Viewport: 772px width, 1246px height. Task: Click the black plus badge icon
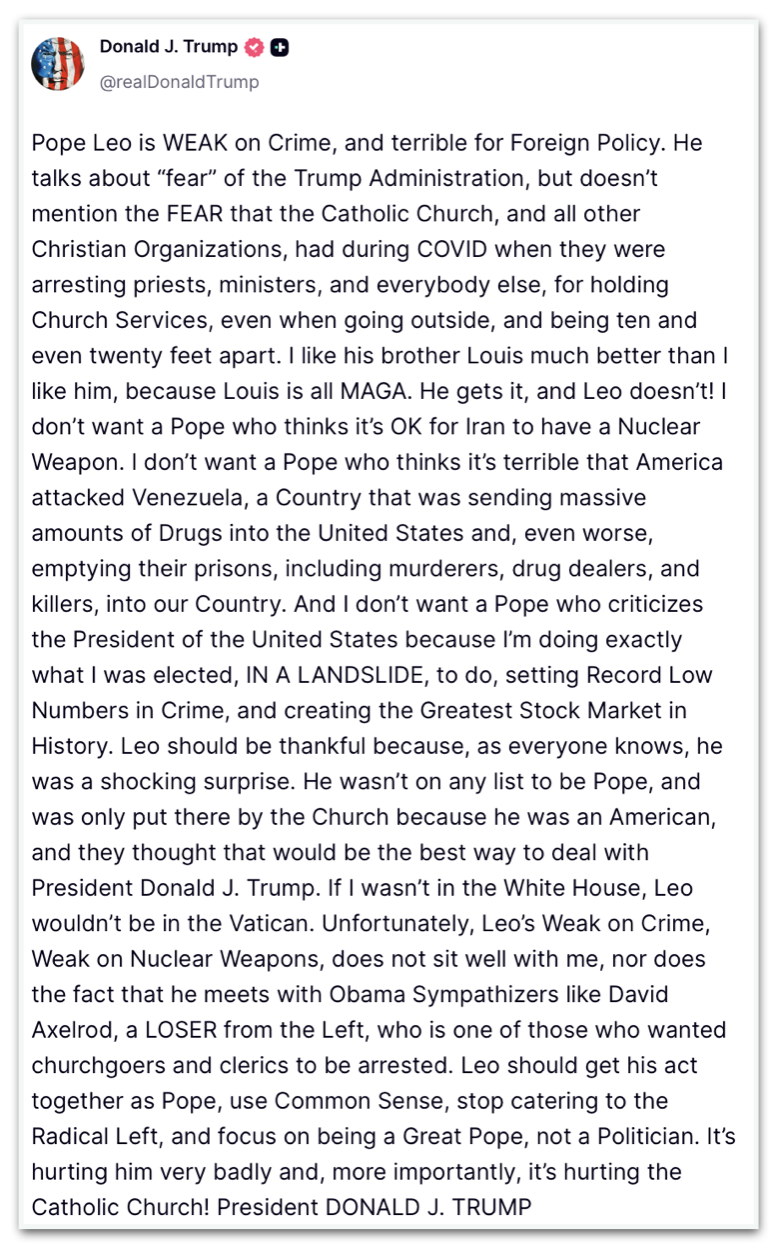click(279, 47)
